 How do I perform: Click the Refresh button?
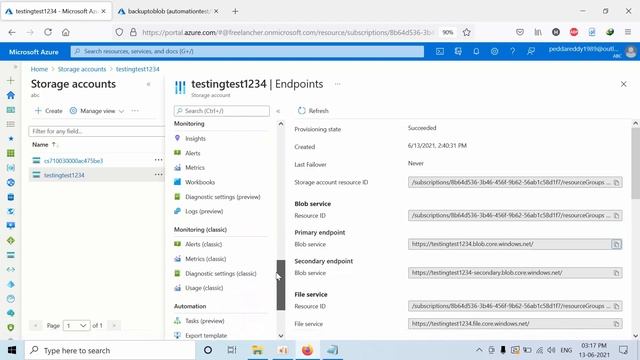313,111
